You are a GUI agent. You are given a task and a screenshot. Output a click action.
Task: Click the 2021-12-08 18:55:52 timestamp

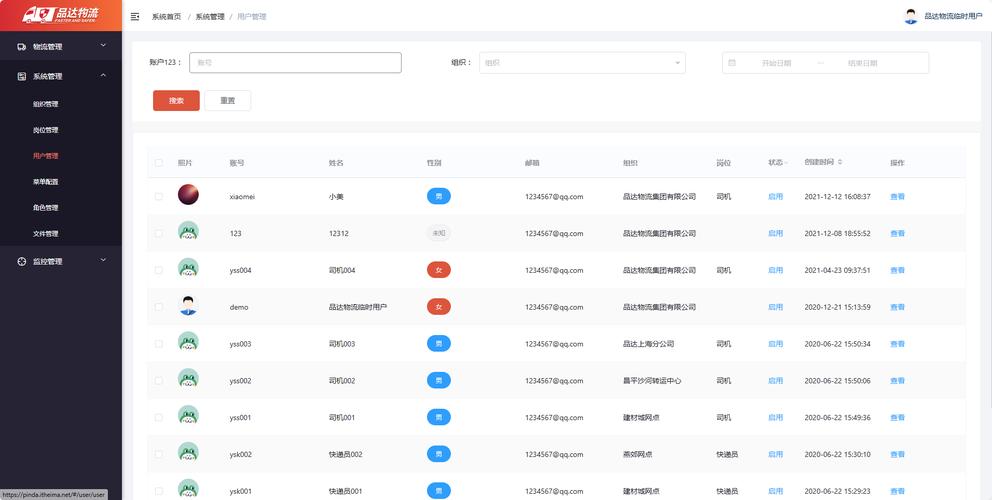(x=838, y=233)
